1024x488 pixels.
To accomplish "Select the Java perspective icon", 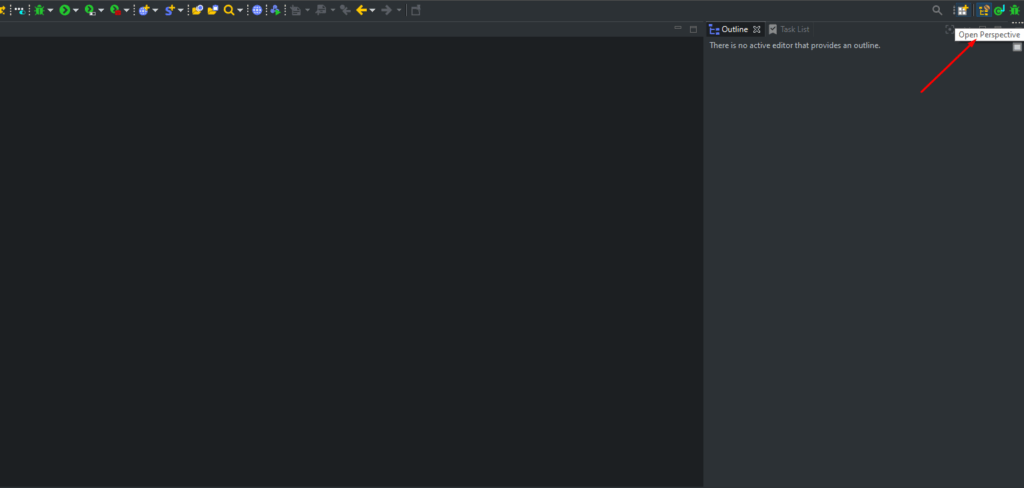I will coord(999,10).
